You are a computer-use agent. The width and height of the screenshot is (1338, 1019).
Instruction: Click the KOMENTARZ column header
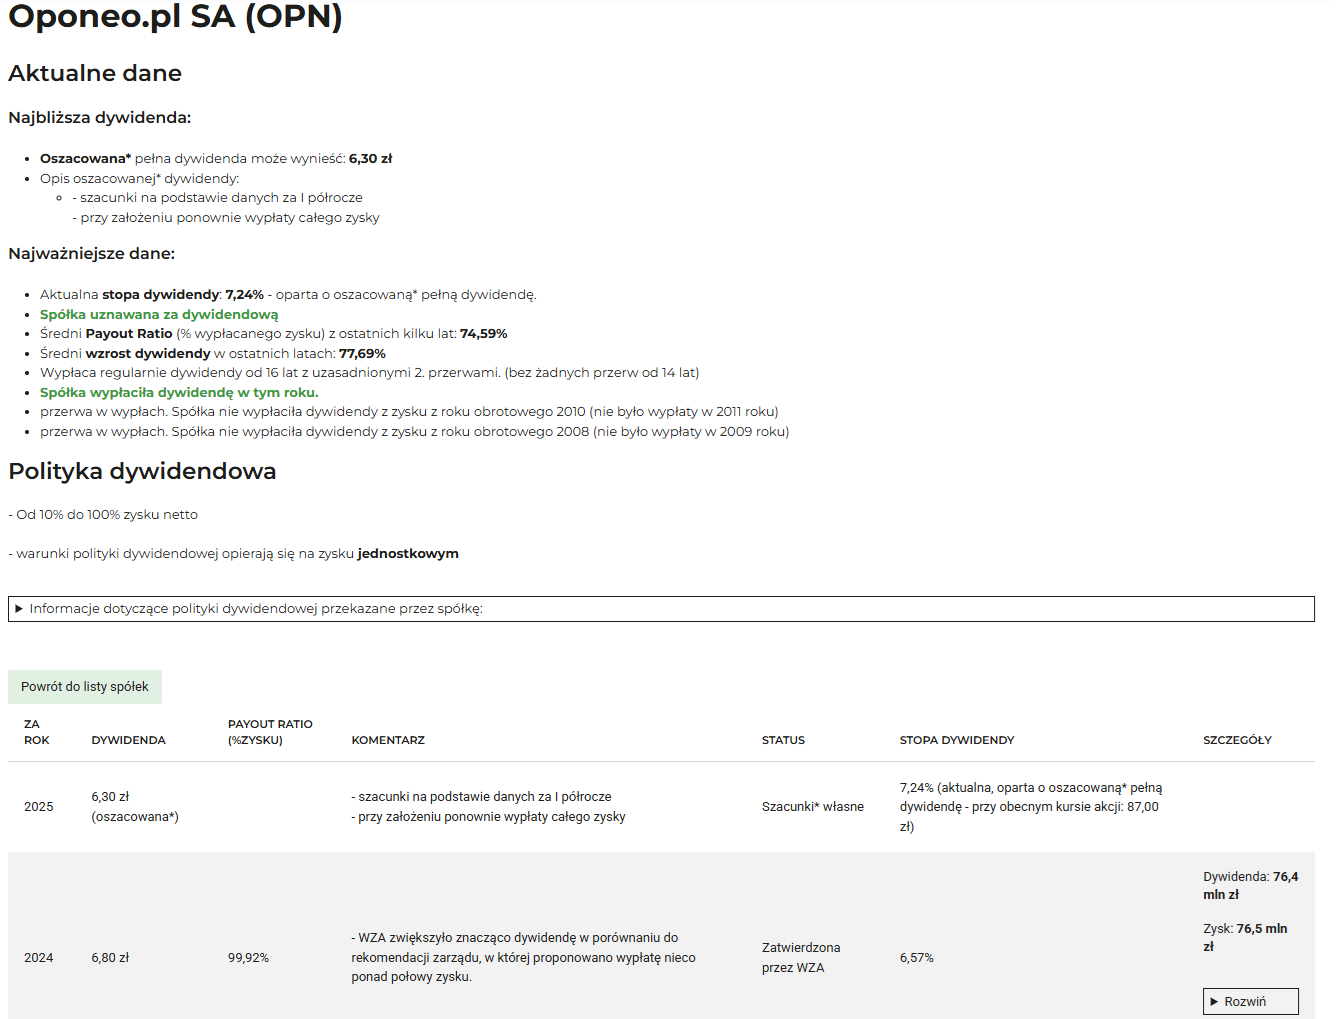point(388,740)
